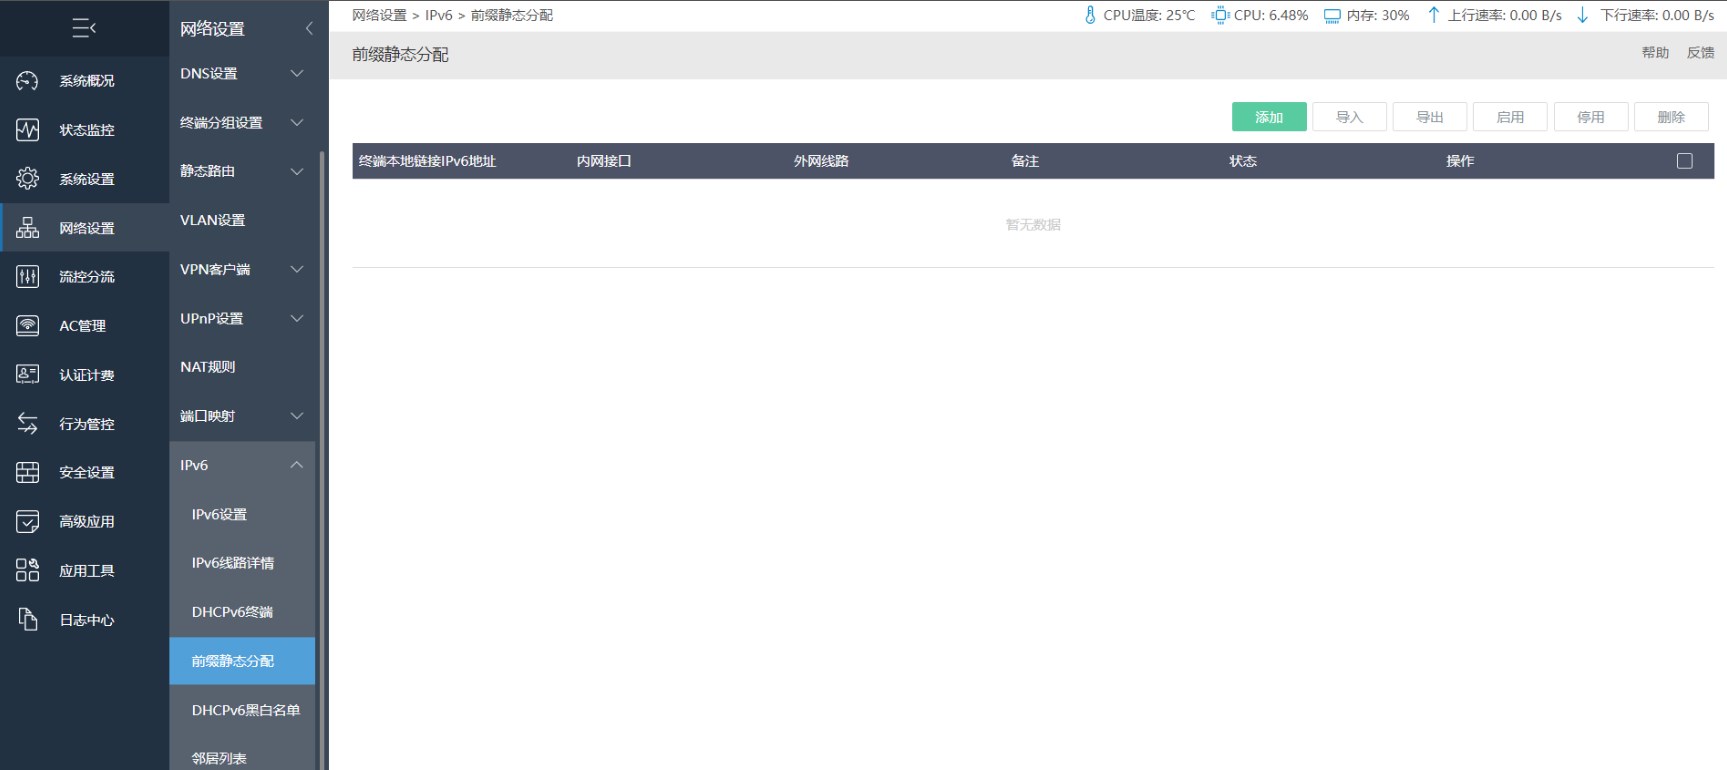Open the 反馈 link
This screenshot has width=1727, height=770.
coord(1700,53)
